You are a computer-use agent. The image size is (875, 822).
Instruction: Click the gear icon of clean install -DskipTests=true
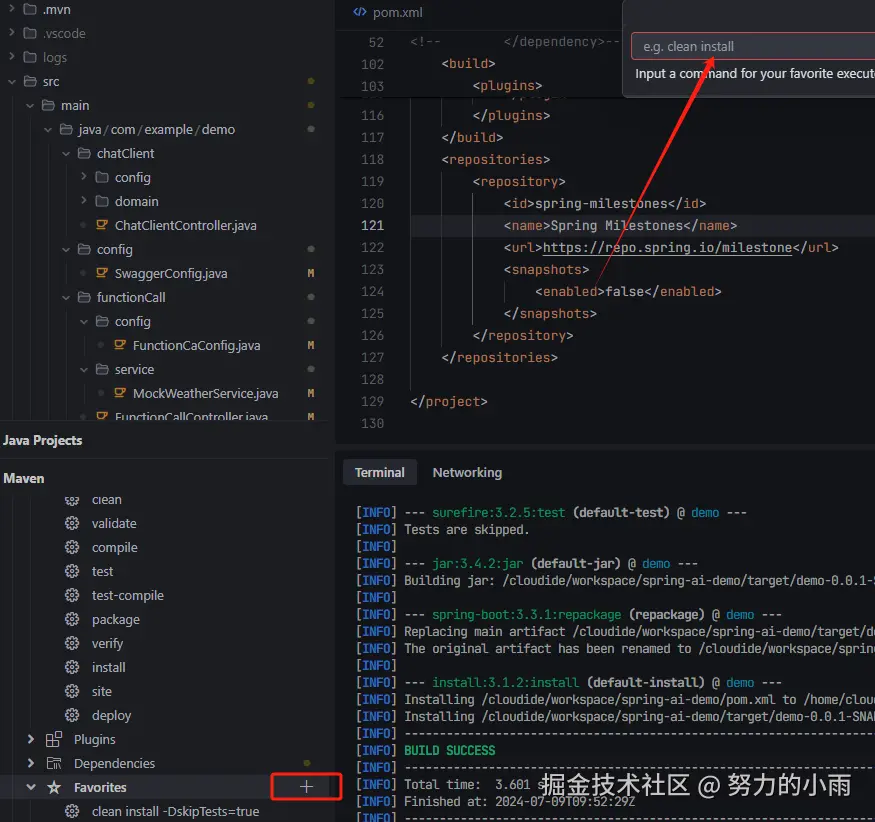pyautogui.click(x=72, y=811)
